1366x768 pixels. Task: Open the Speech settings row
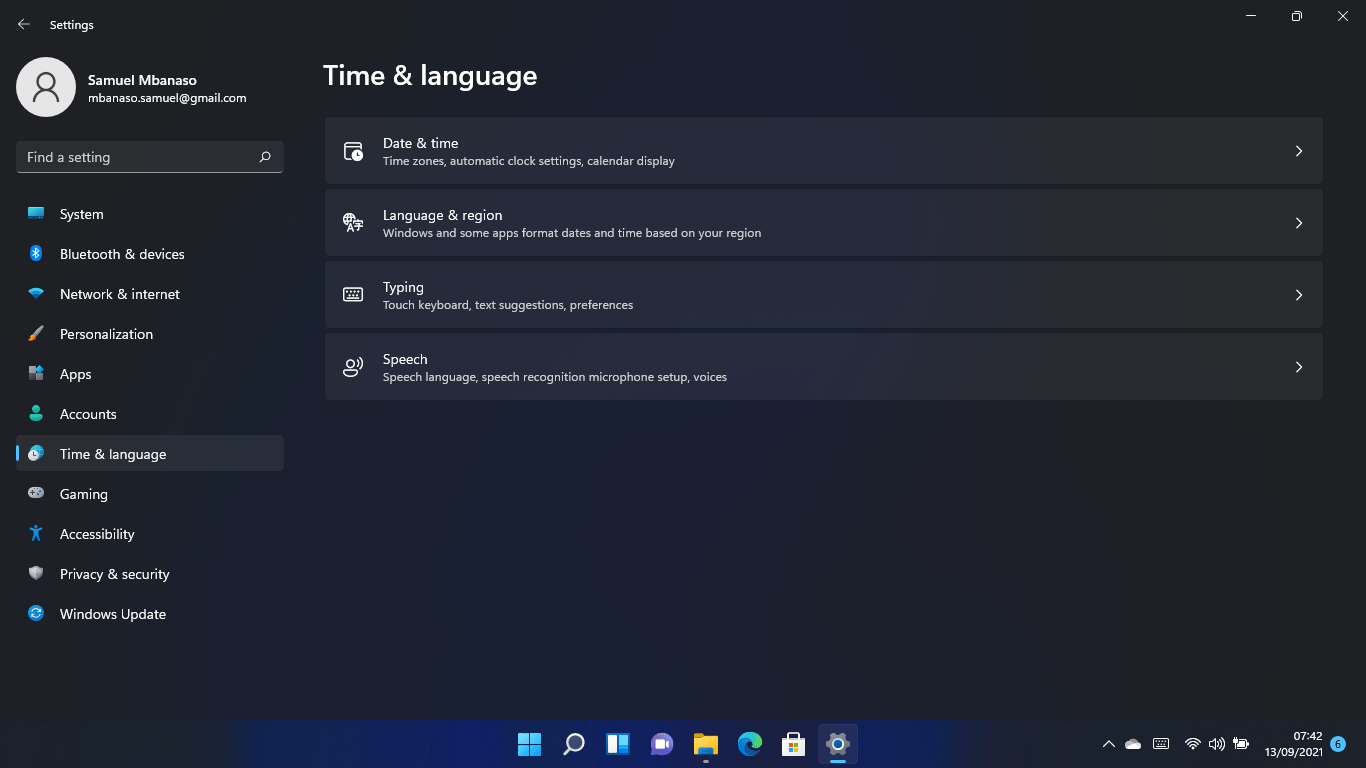tap(822, 367)
